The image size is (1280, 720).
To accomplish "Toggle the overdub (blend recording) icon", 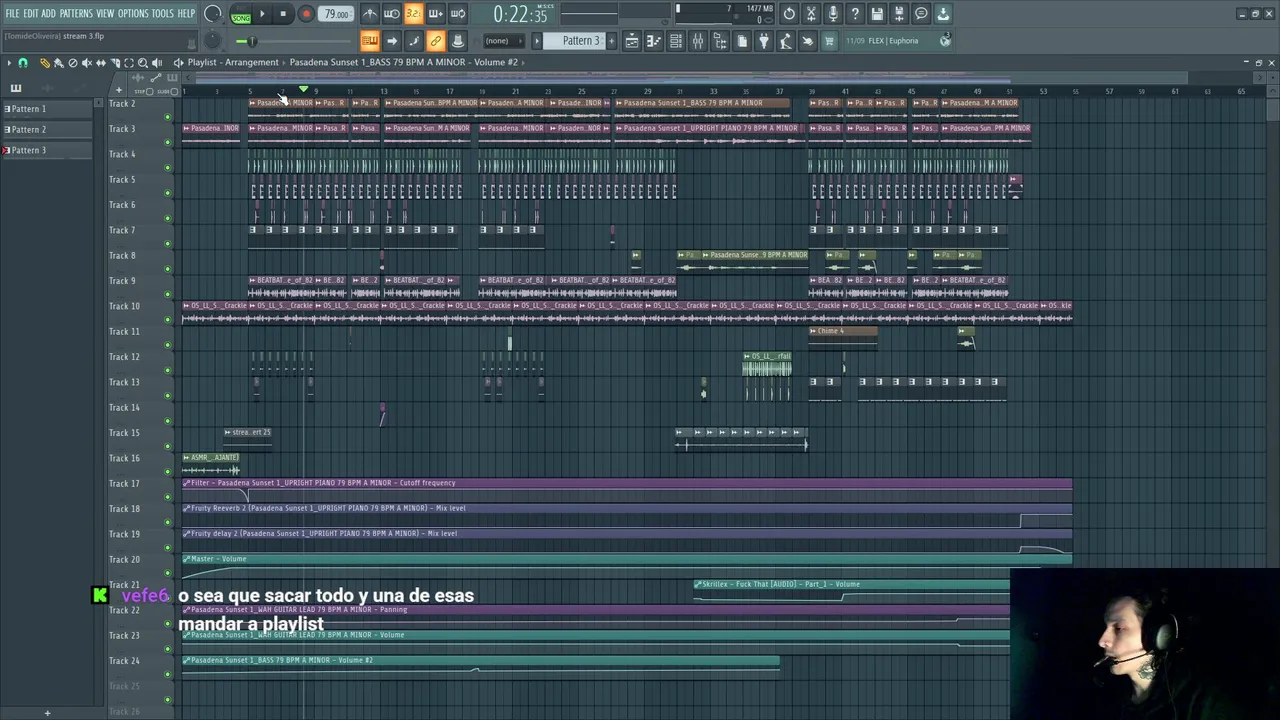I will (x=436, y=14).
